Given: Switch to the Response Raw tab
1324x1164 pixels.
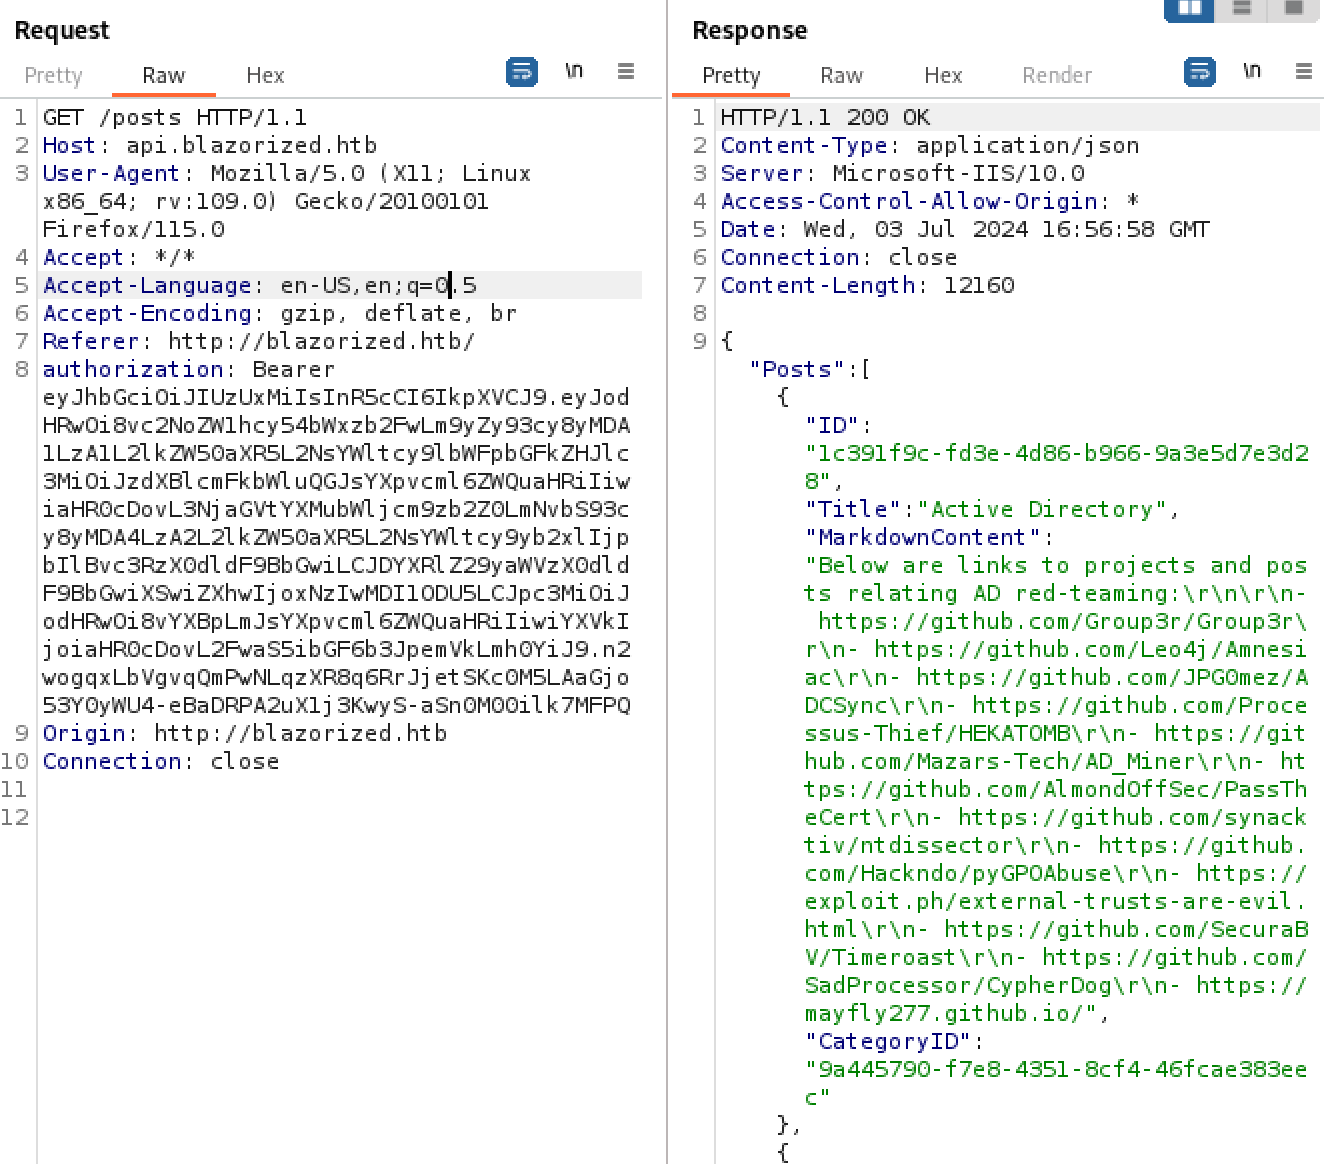Looking at the screenshot, I should coord(841,76).
